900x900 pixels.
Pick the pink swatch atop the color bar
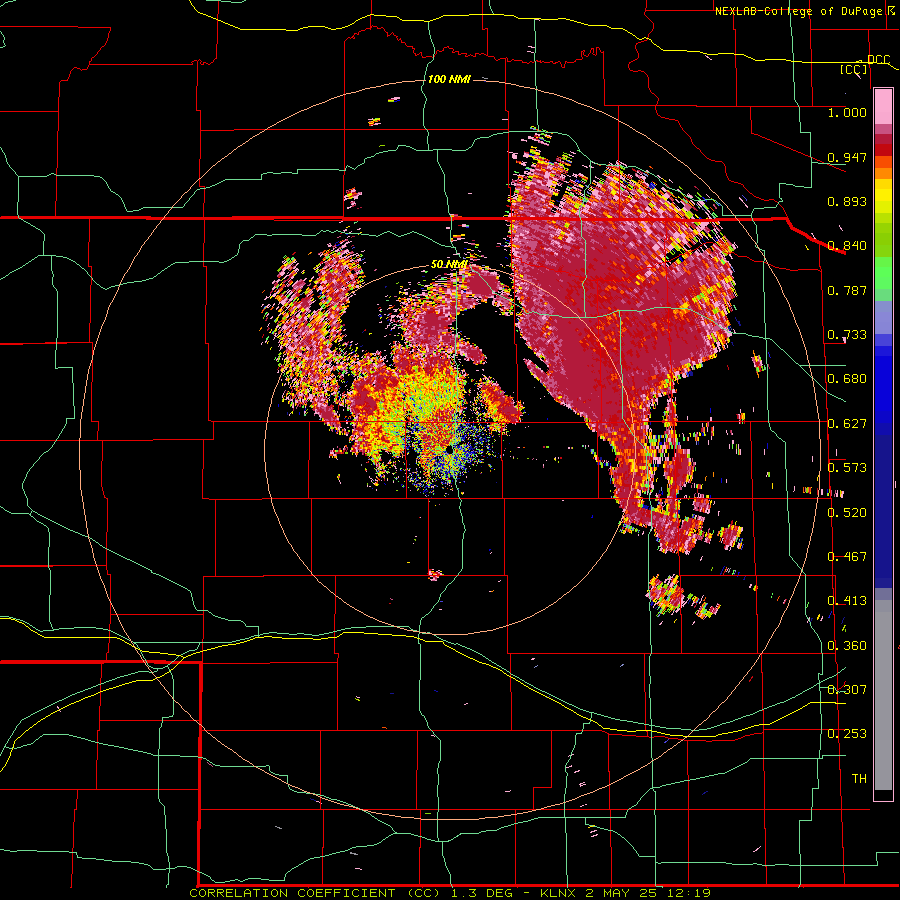click(883, 106)
